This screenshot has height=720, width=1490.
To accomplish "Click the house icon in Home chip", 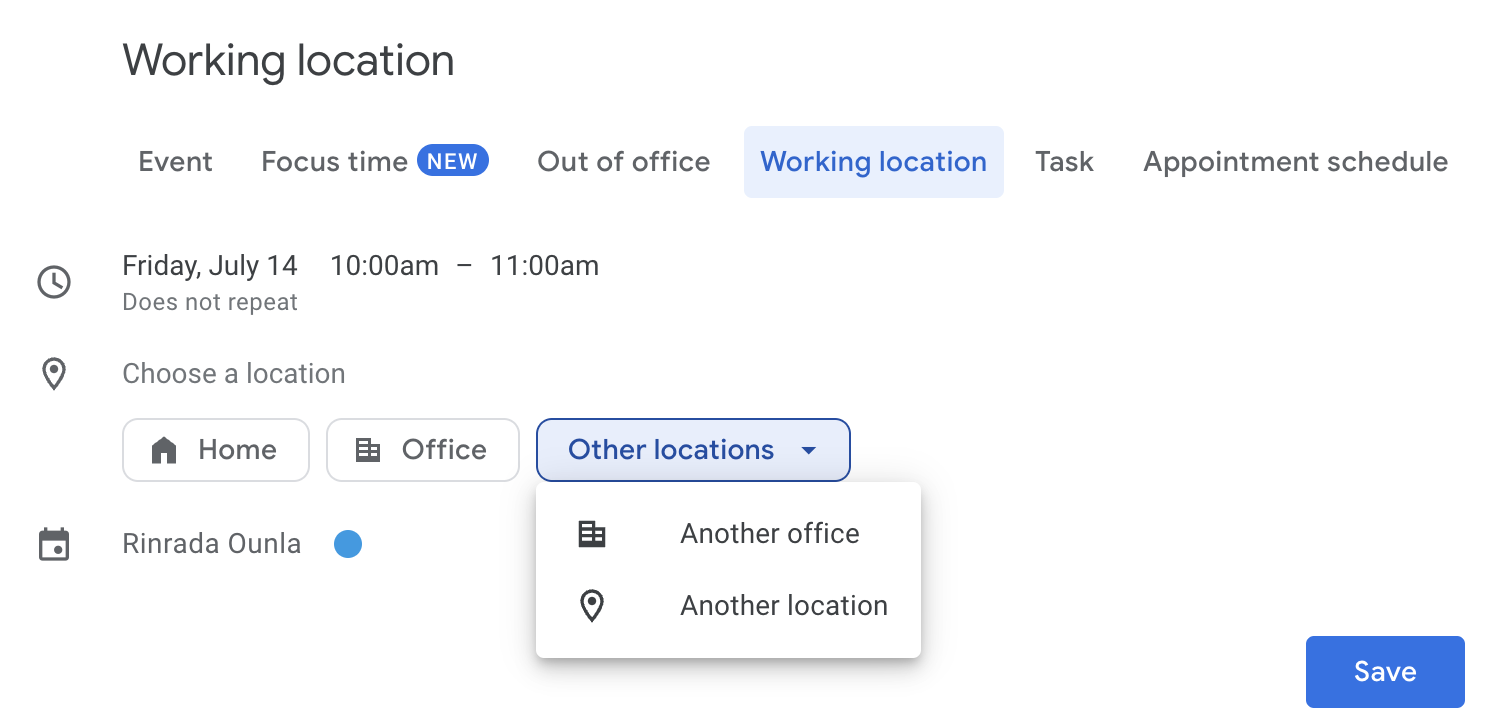I will tap(163, 451).
